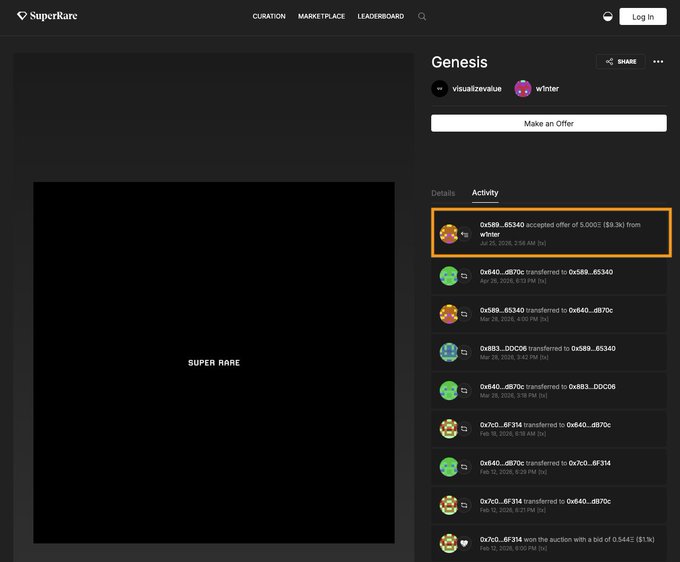The width and height of the screenshot is (680, 562).
Task: Click checkered avatar on Feb 12 6:21 PM row
Action: (x=449, y=505)
